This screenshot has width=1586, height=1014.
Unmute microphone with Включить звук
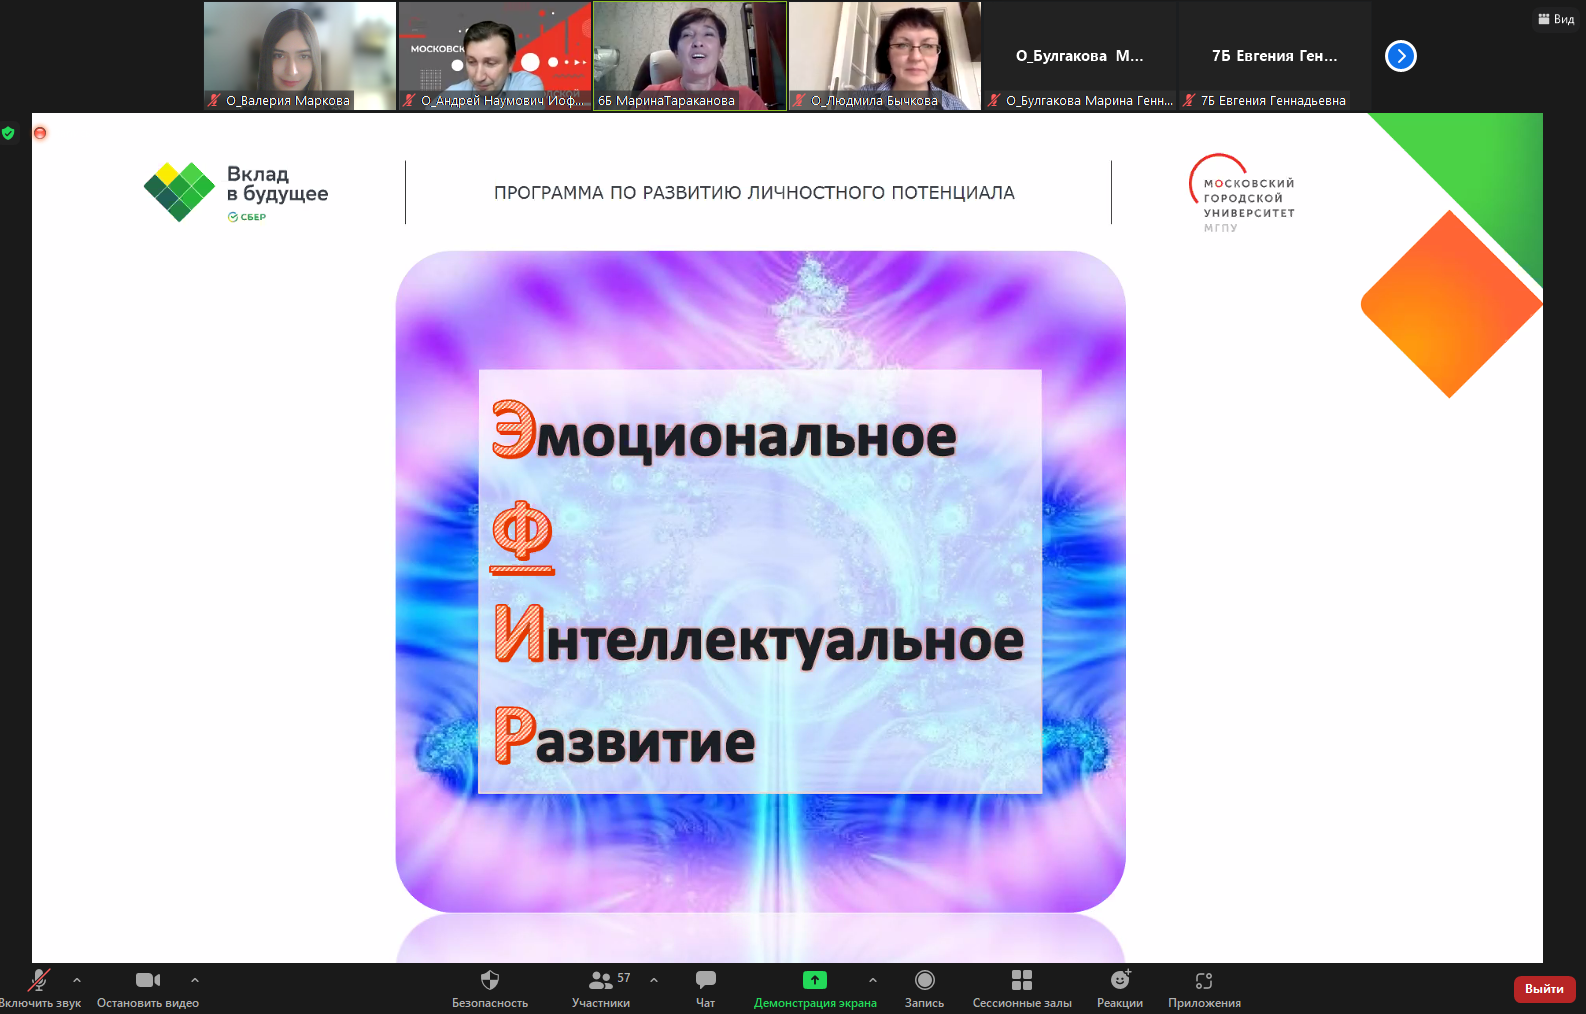point(39,988)
